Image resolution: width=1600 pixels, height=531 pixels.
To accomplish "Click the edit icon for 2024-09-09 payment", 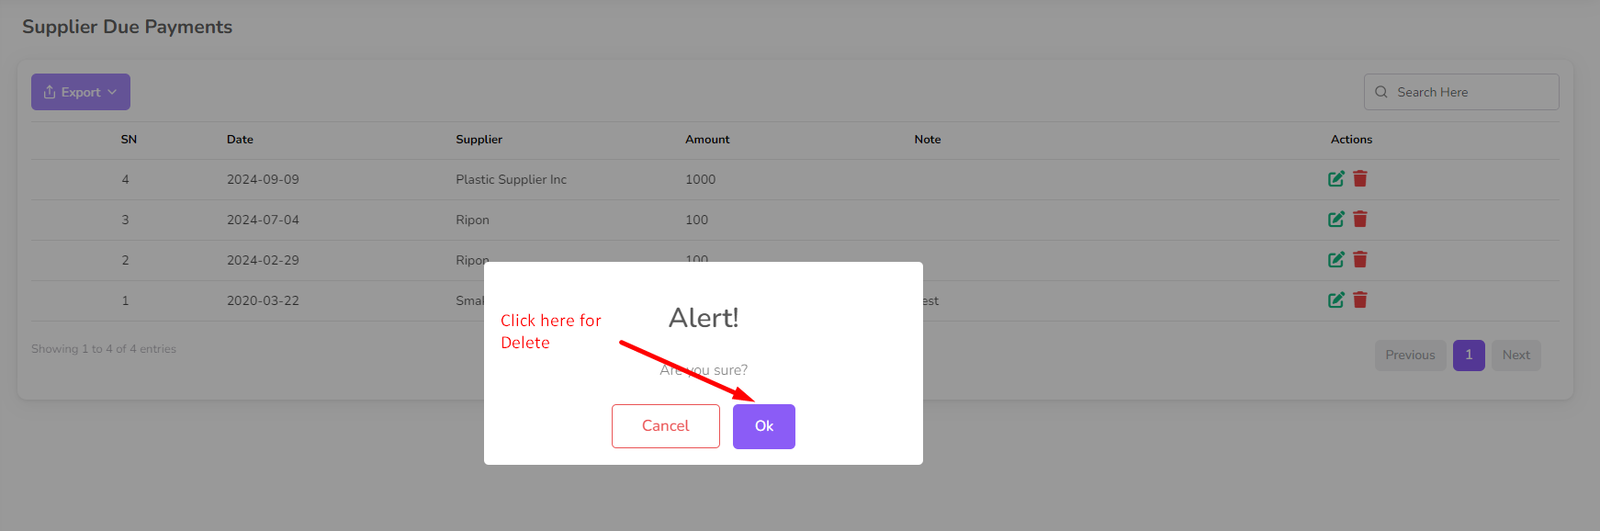I will click(1335, 179).
